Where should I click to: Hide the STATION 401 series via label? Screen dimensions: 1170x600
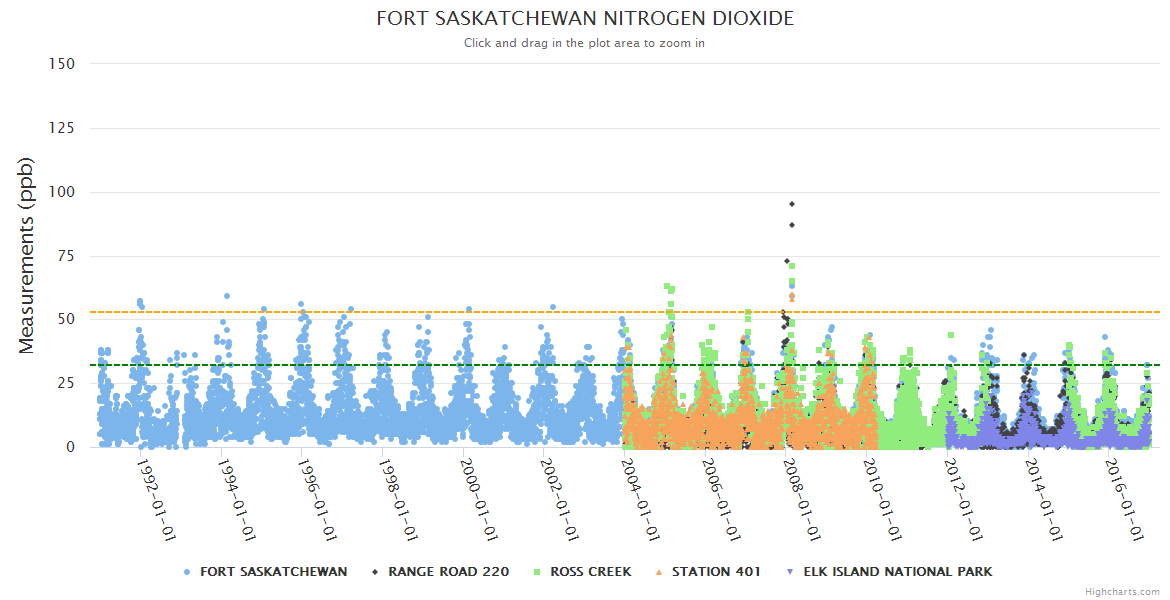[x=716, y=572]
